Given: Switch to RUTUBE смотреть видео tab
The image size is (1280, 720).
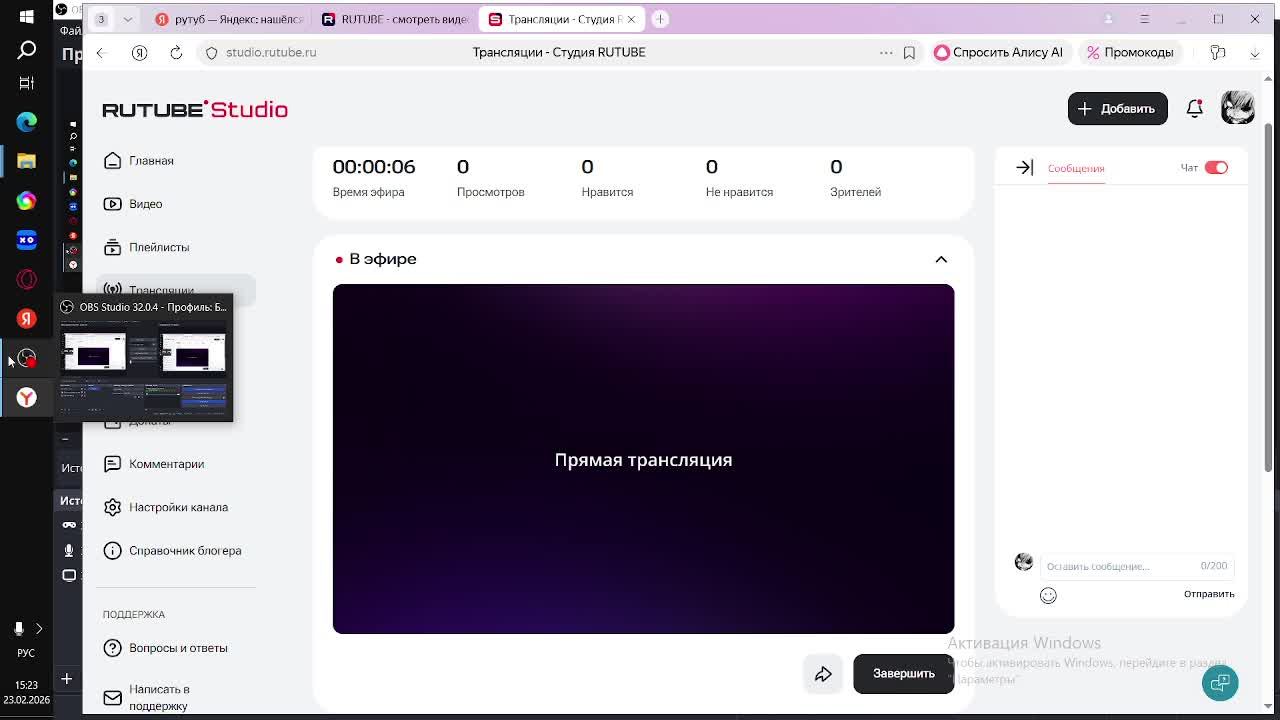Looking at the screenshot, I should (395, 19).
